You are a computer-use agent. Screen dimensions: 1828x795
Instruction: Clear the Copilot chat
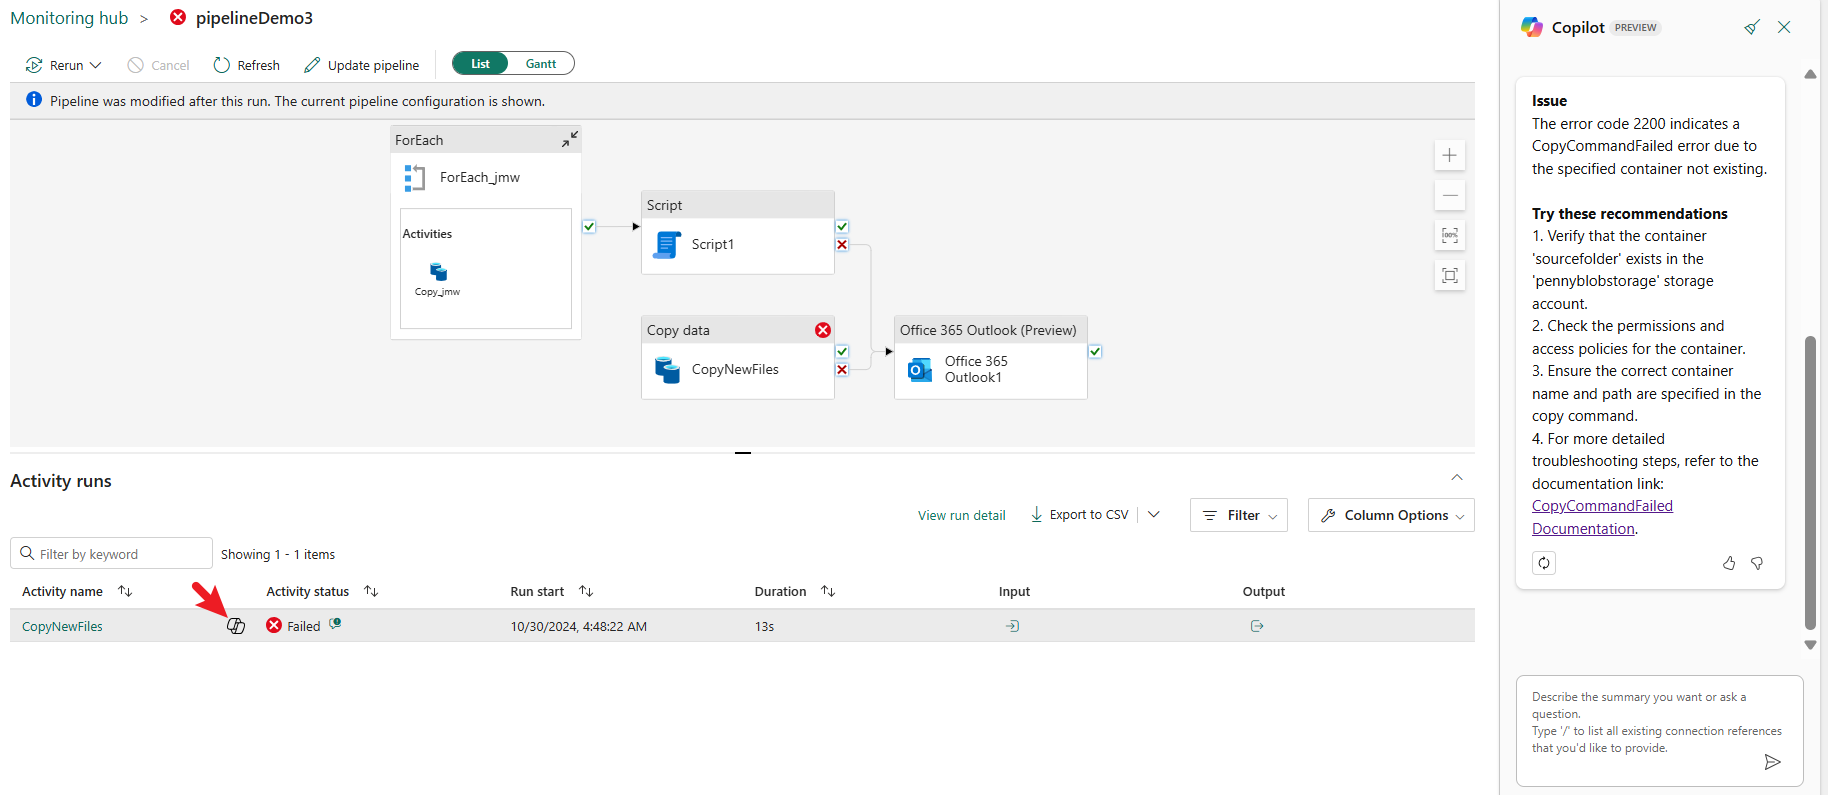pyautogui.click(x=1752, y=27)
